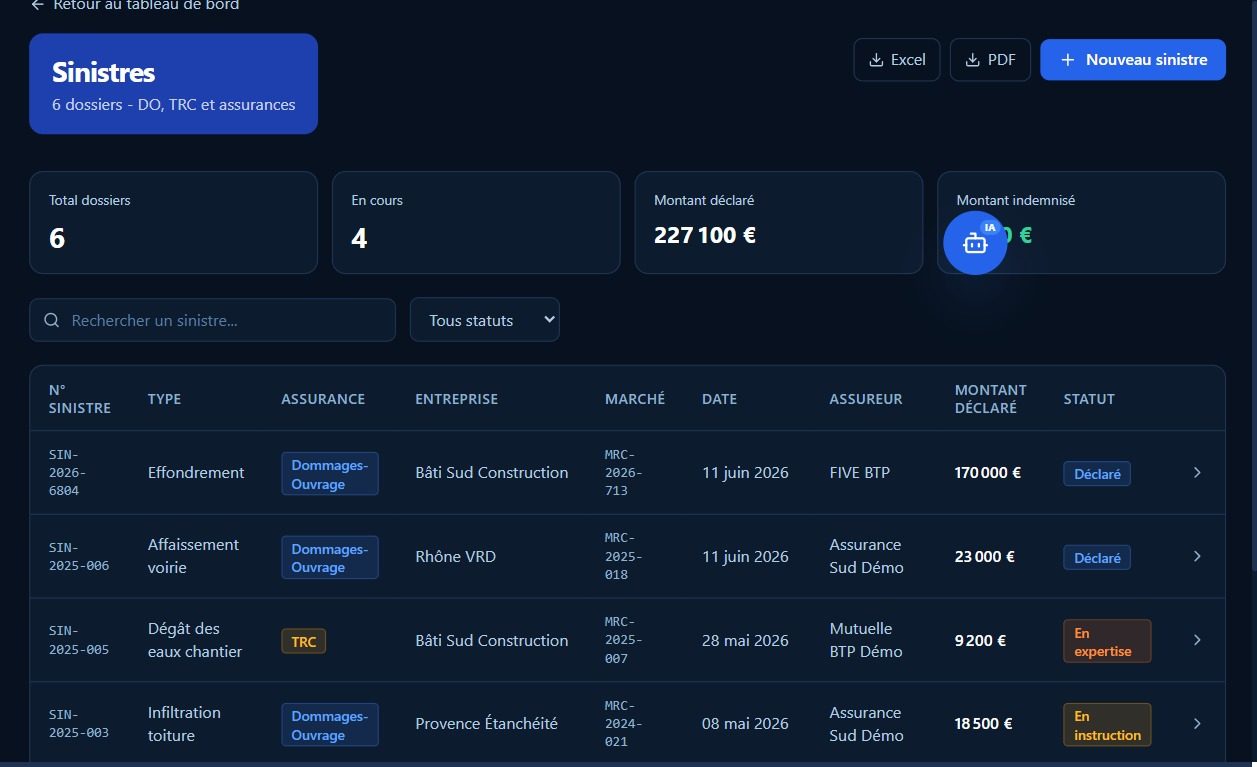Click the Statut column header
The height and width of the screenshot is (767, 1257).
tap(1089, 399)
